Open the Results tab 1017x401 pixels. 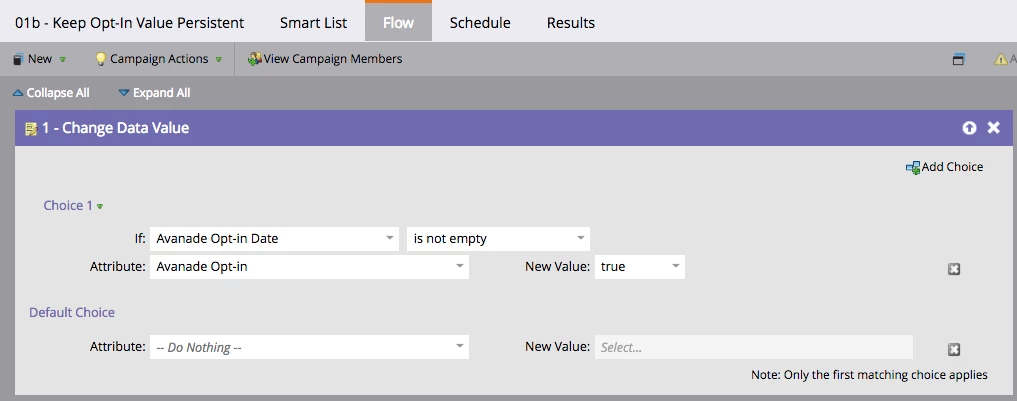tap(571, 22)
